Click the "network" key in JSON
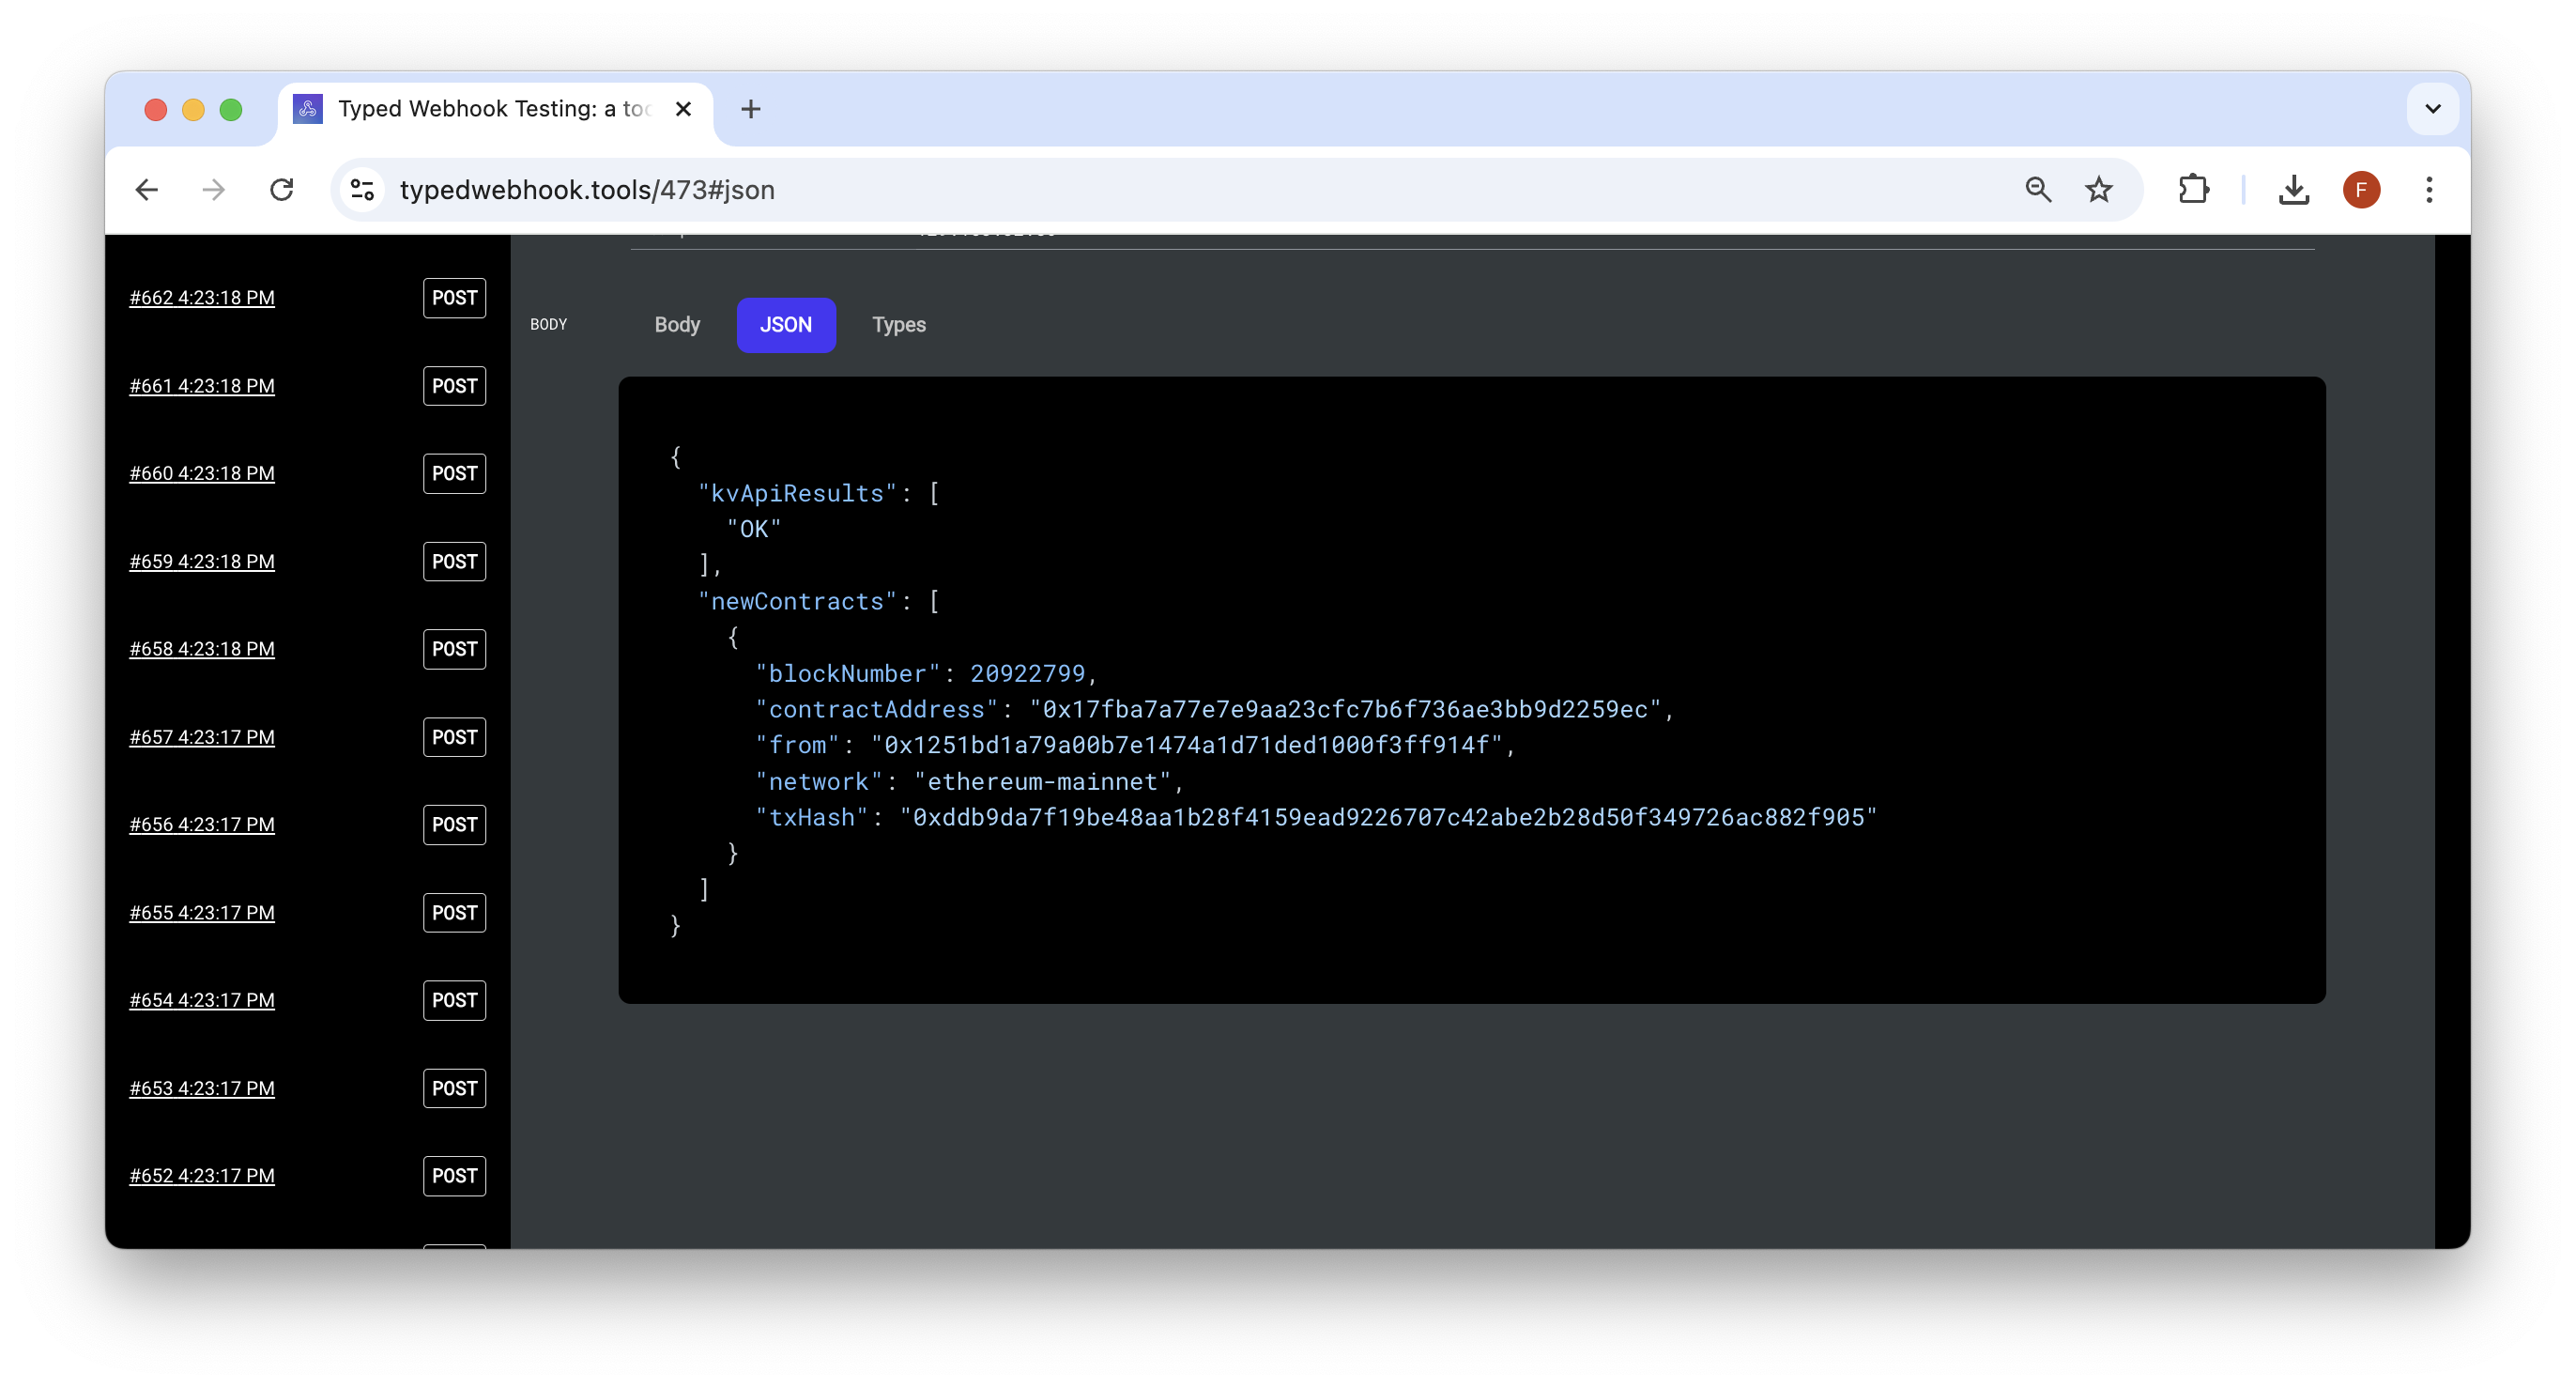The width and height of the screenshot is (2576, 1388). click(819, 781)
